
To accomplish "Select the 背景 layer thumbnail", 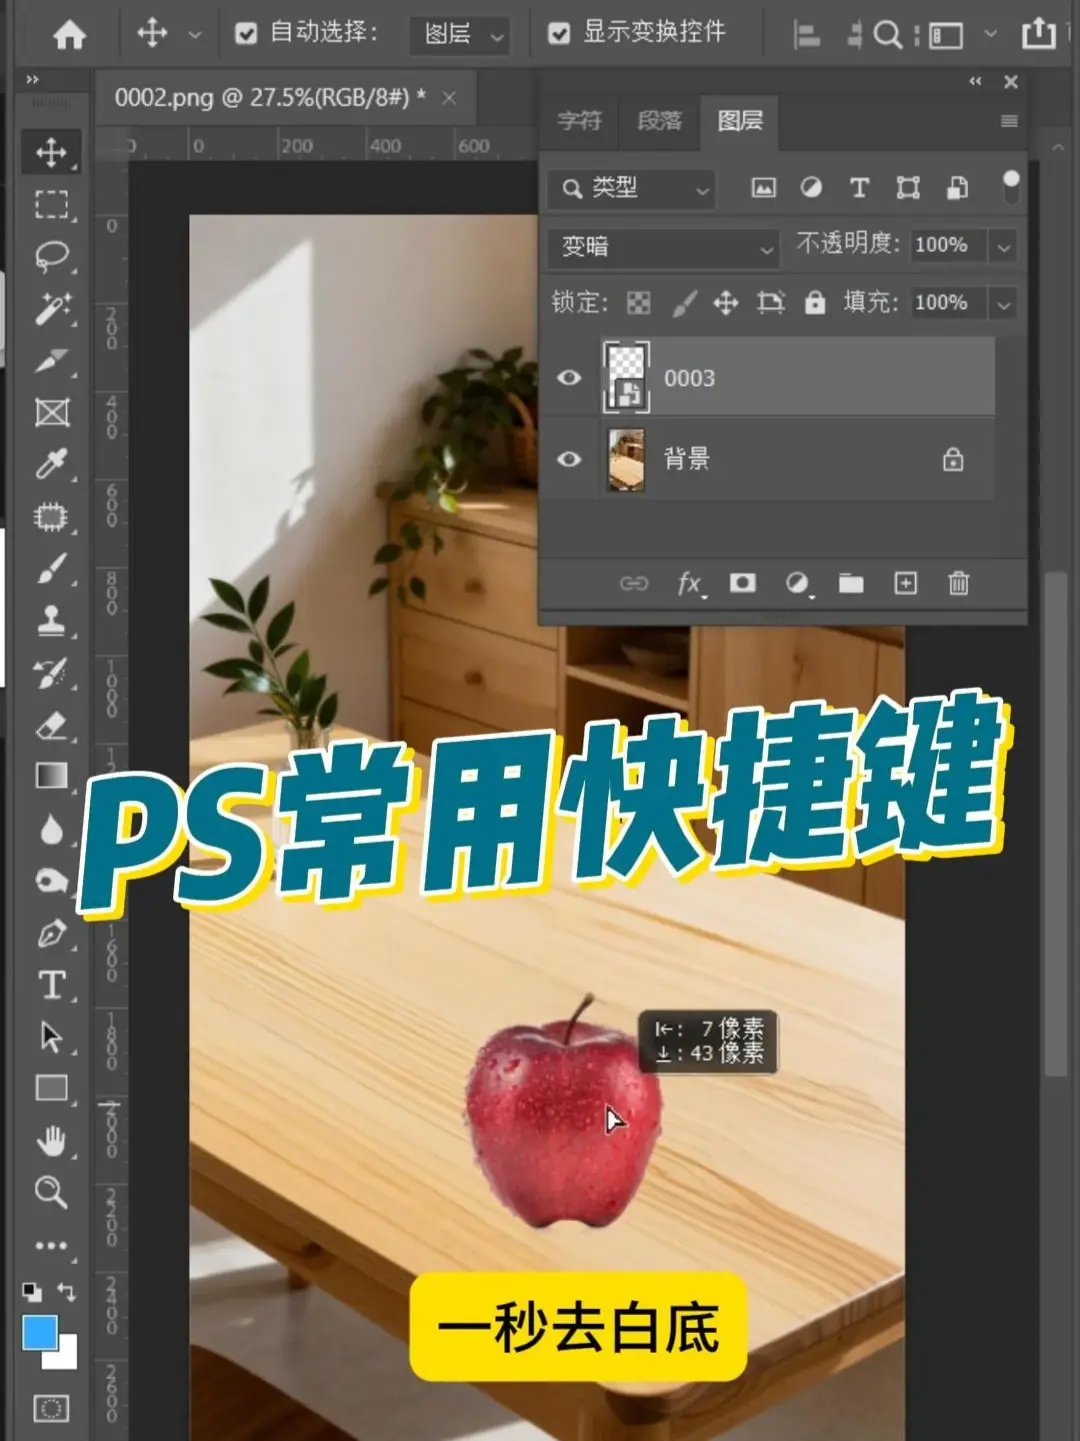I will tap(627, 459).
